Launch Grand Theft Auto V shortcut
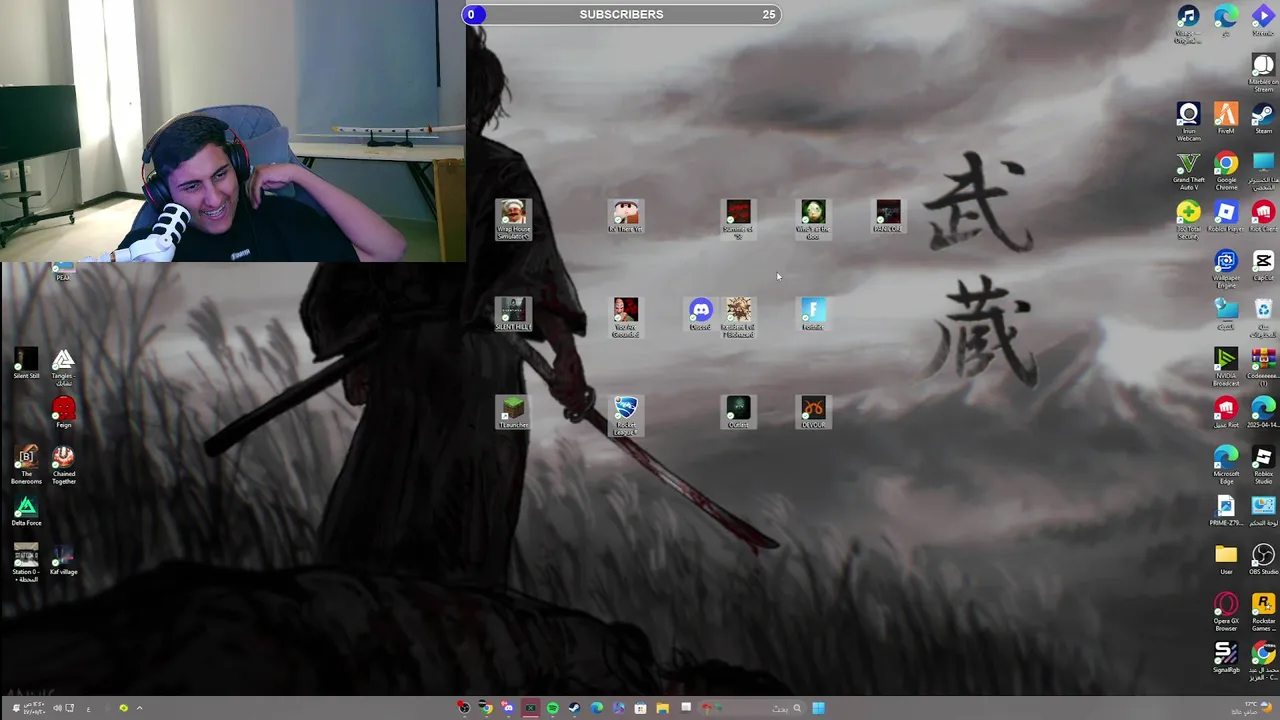This screenshot has height=720, width=1280. pos(1188,170)
